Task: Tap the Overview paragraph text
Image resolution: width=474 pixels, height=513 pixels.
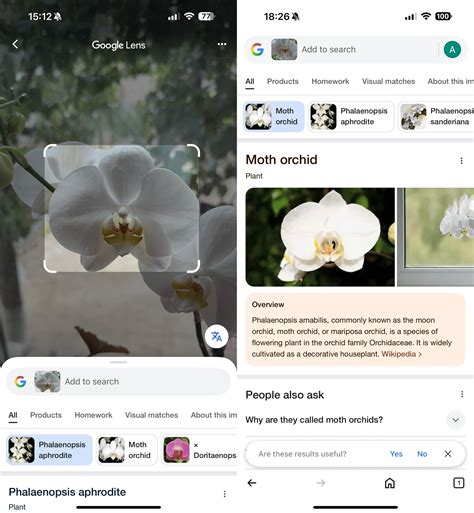Action: click(x=352, y=337)
